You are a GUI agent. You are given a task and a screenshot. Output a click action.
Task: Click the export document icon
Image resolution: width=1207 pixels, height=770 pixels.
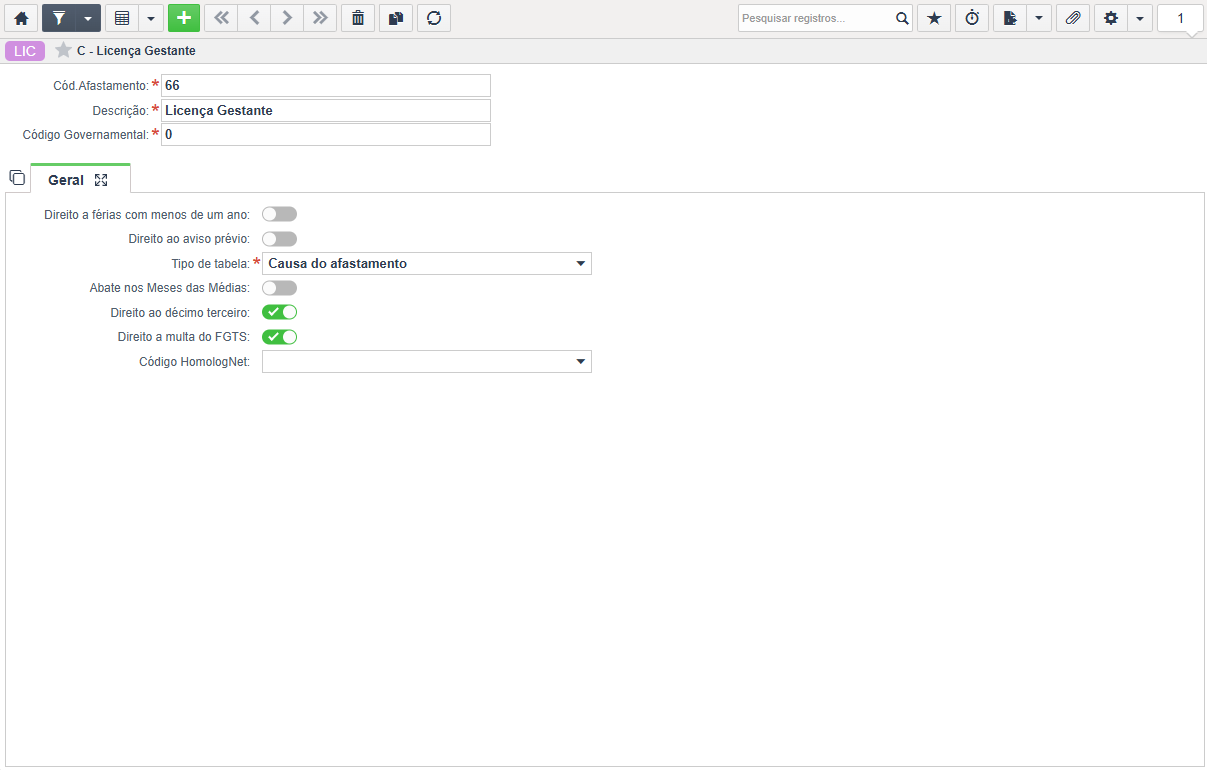click(1010, 18)
